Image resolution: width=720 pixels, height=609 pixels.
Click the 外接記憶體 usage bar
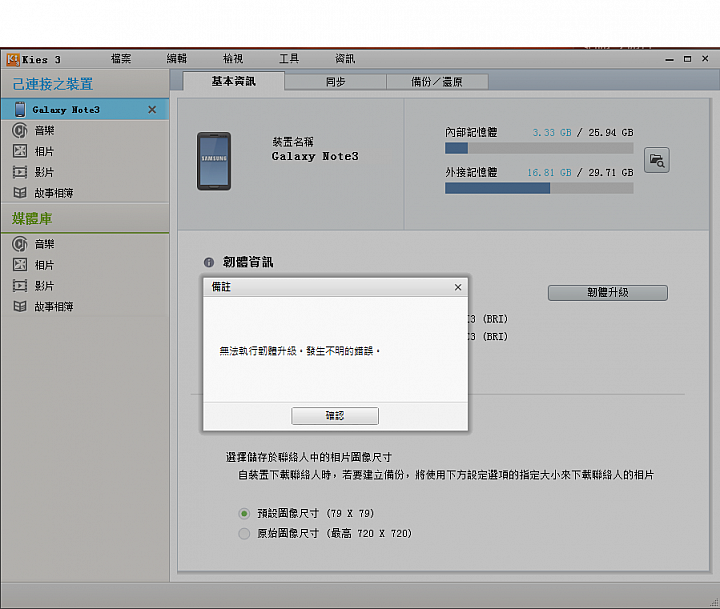pyautogui.click(x=539, y=188)
